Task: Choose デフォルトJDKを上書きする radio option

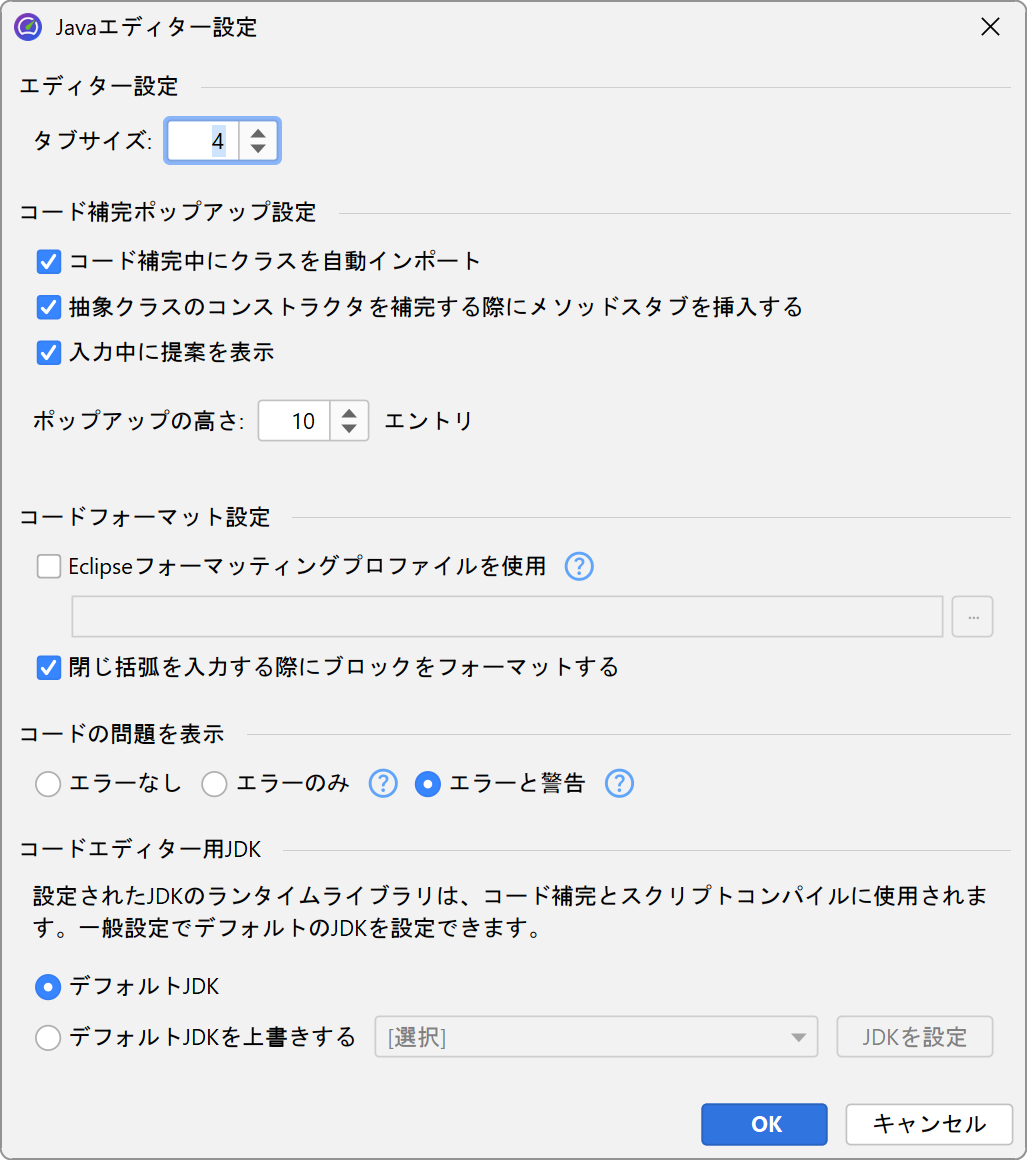Action: (48, 1038)
